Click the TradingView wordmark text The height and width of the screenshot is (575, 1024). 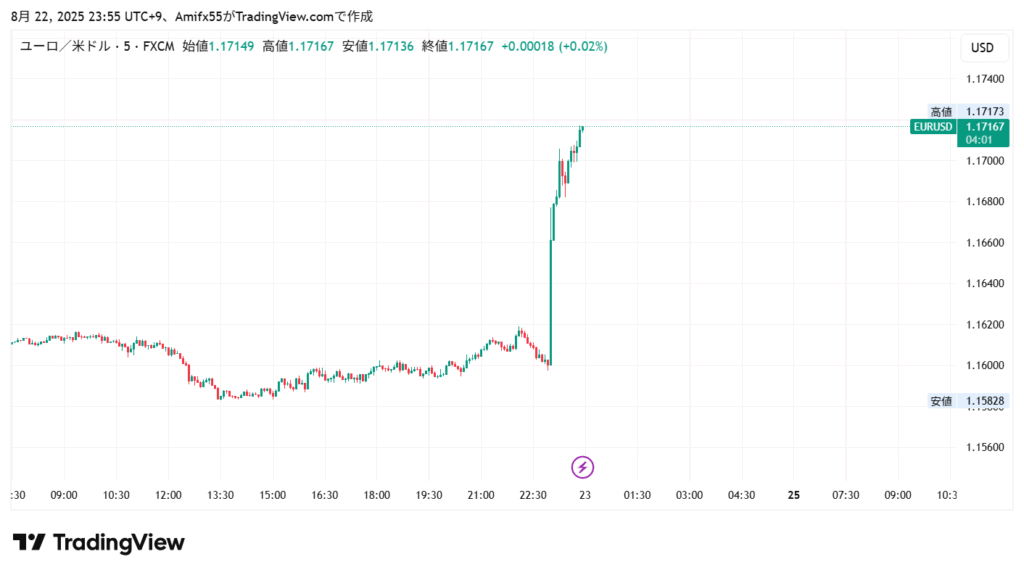click(119, 543)
